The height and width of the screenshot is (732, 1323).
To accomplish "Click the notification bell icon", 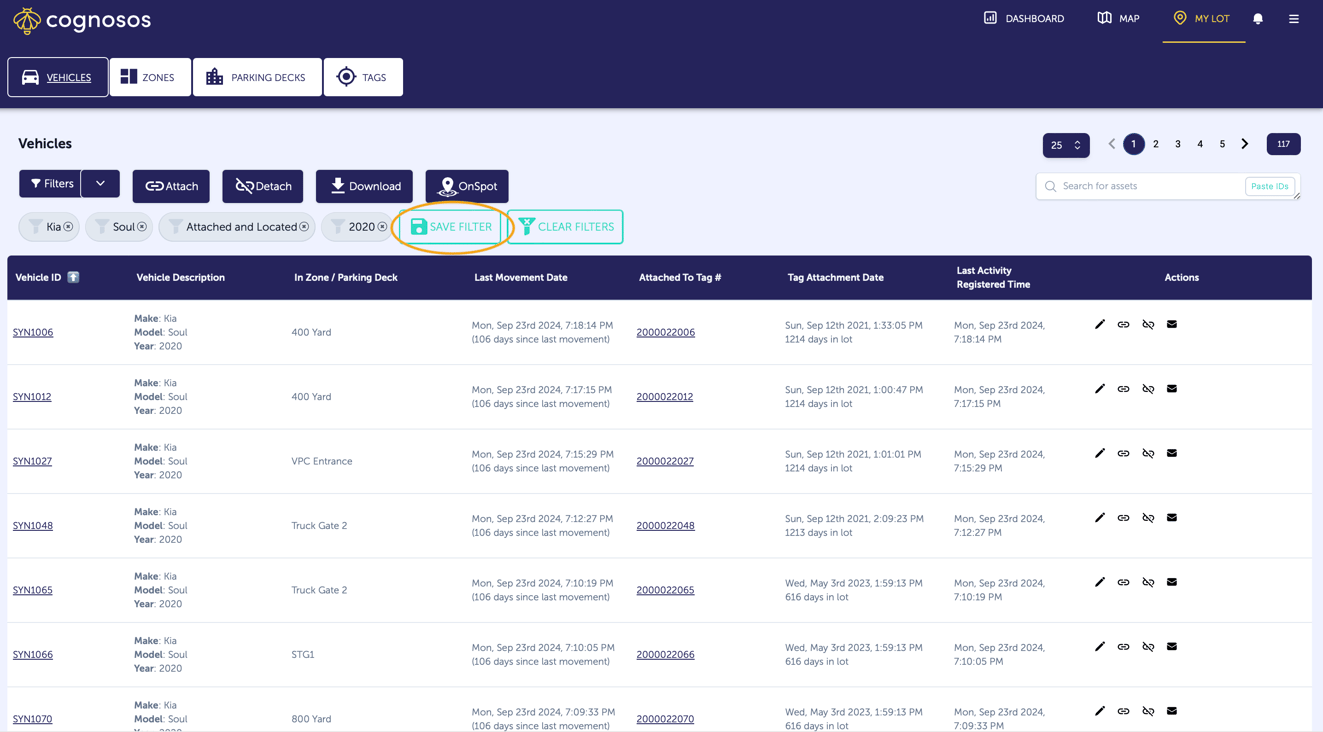I will click(x=1258, y=19).
